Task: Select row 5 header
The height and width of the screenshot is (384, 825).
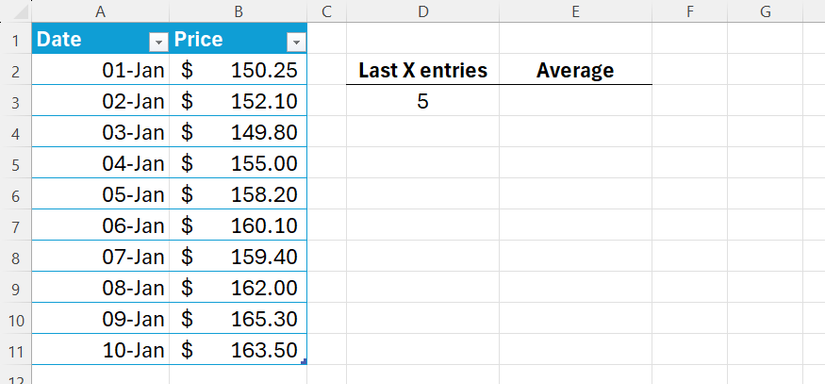Action: 16,163
